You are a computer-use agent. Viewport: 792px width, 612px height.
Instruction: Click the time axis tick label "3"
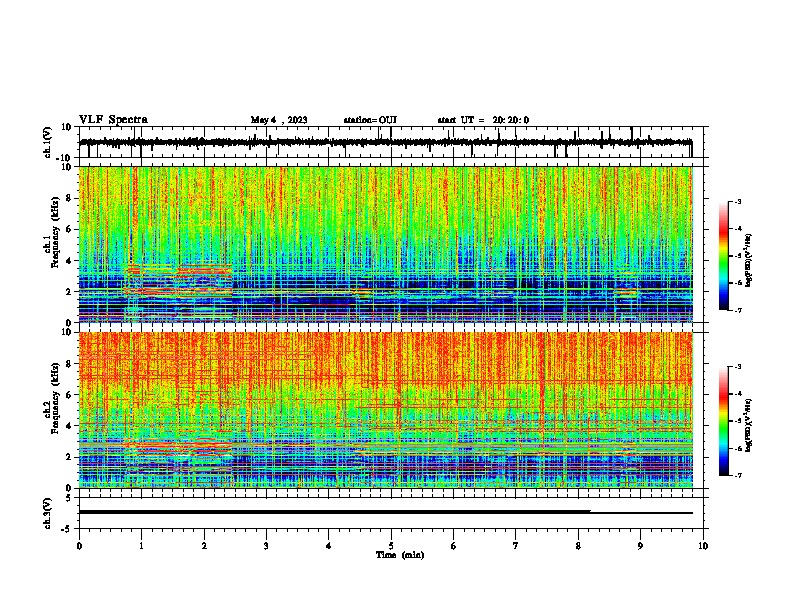[266, 546]
